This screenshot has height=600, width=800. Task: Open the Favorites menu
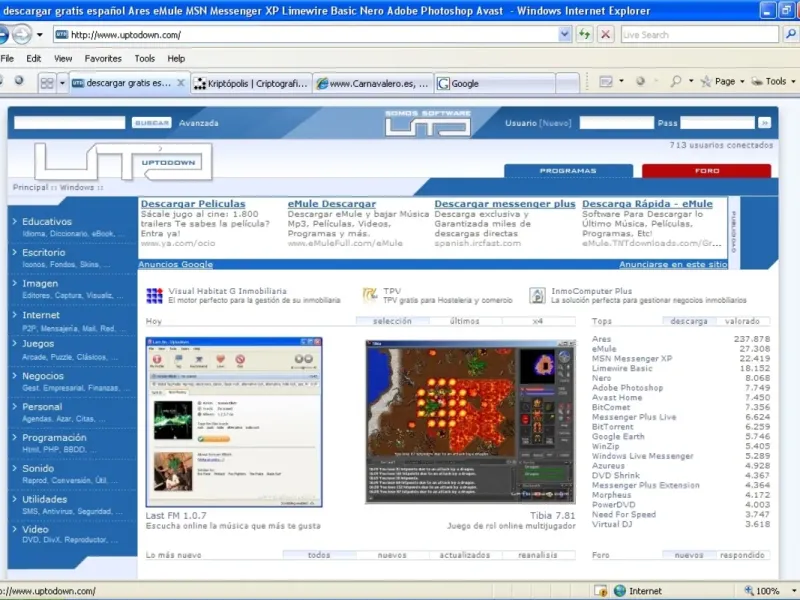click(x=103, y=59)
